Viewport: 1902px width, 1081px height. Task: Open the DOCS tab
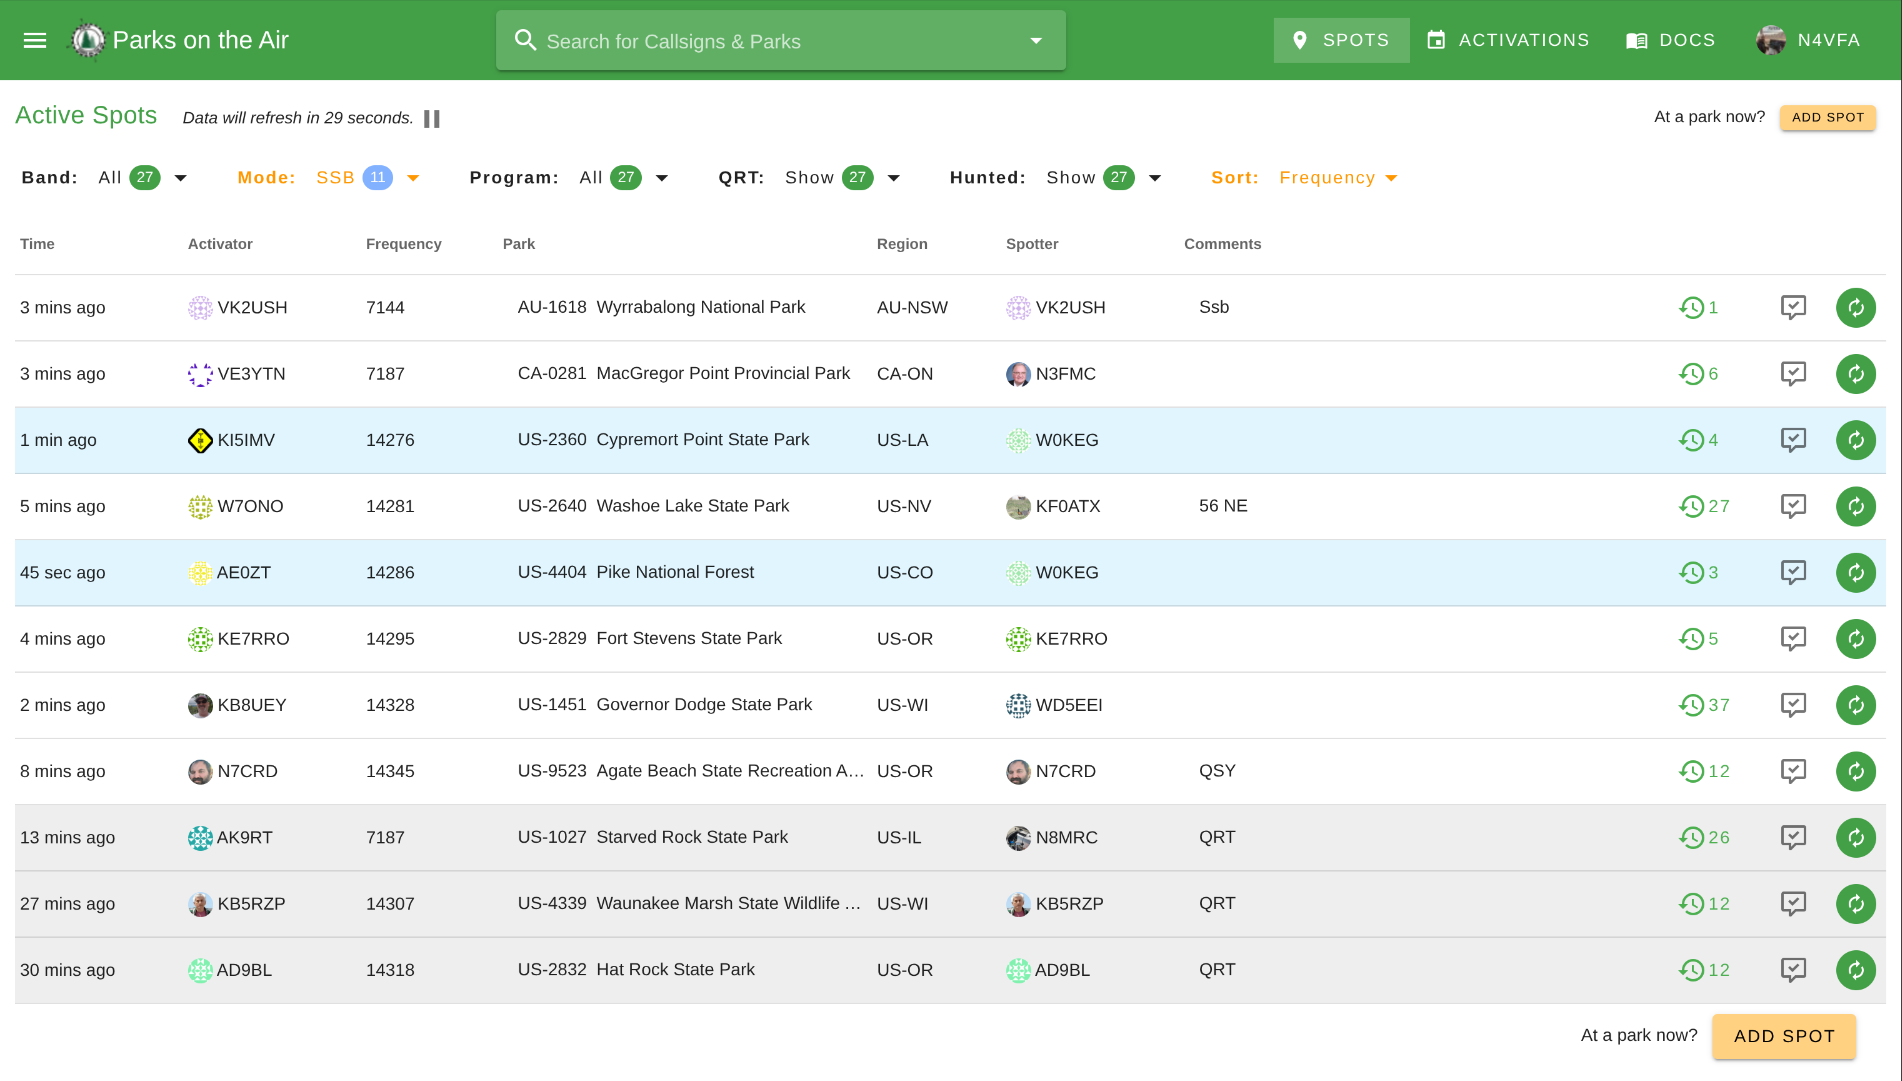(1671, 40)
